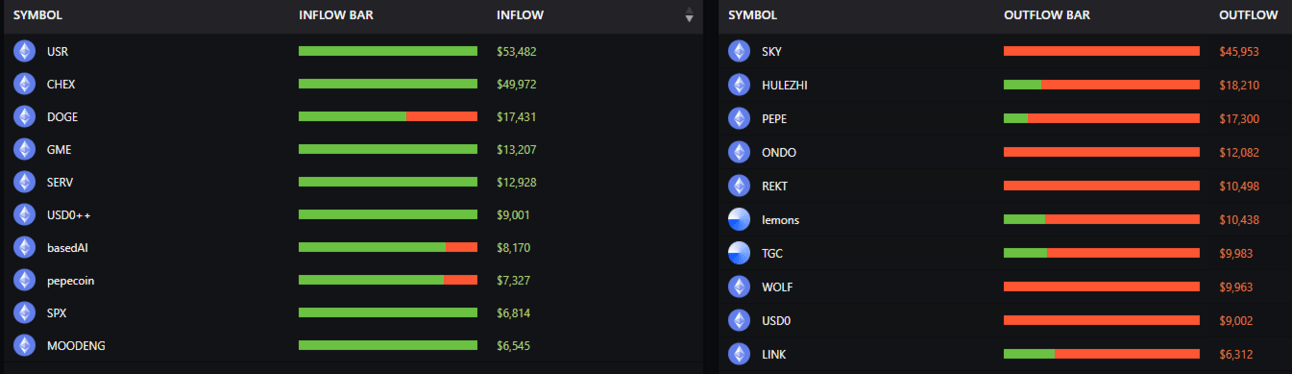This screenshot has width=1292, height=374.
Task: Click the PEPE outflow bar
Action: click(1102, 119)
